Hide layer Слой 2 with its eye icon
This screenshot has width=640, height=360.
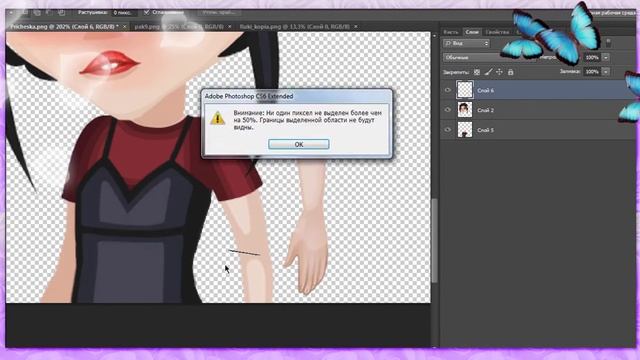point(448,110)
